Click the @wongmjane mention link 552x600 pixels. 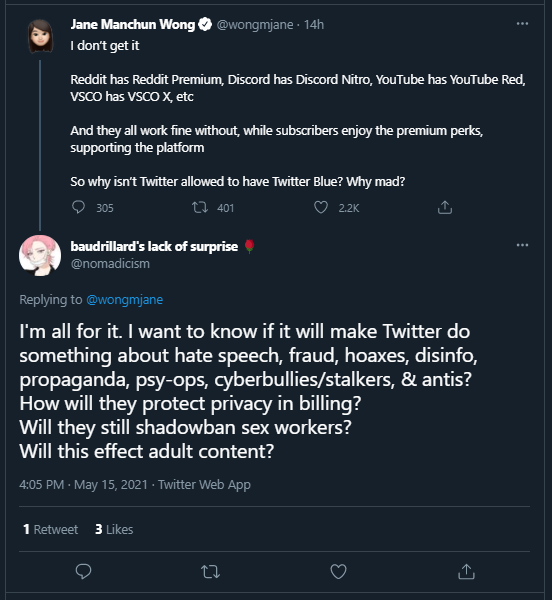(x=124, y=300)
